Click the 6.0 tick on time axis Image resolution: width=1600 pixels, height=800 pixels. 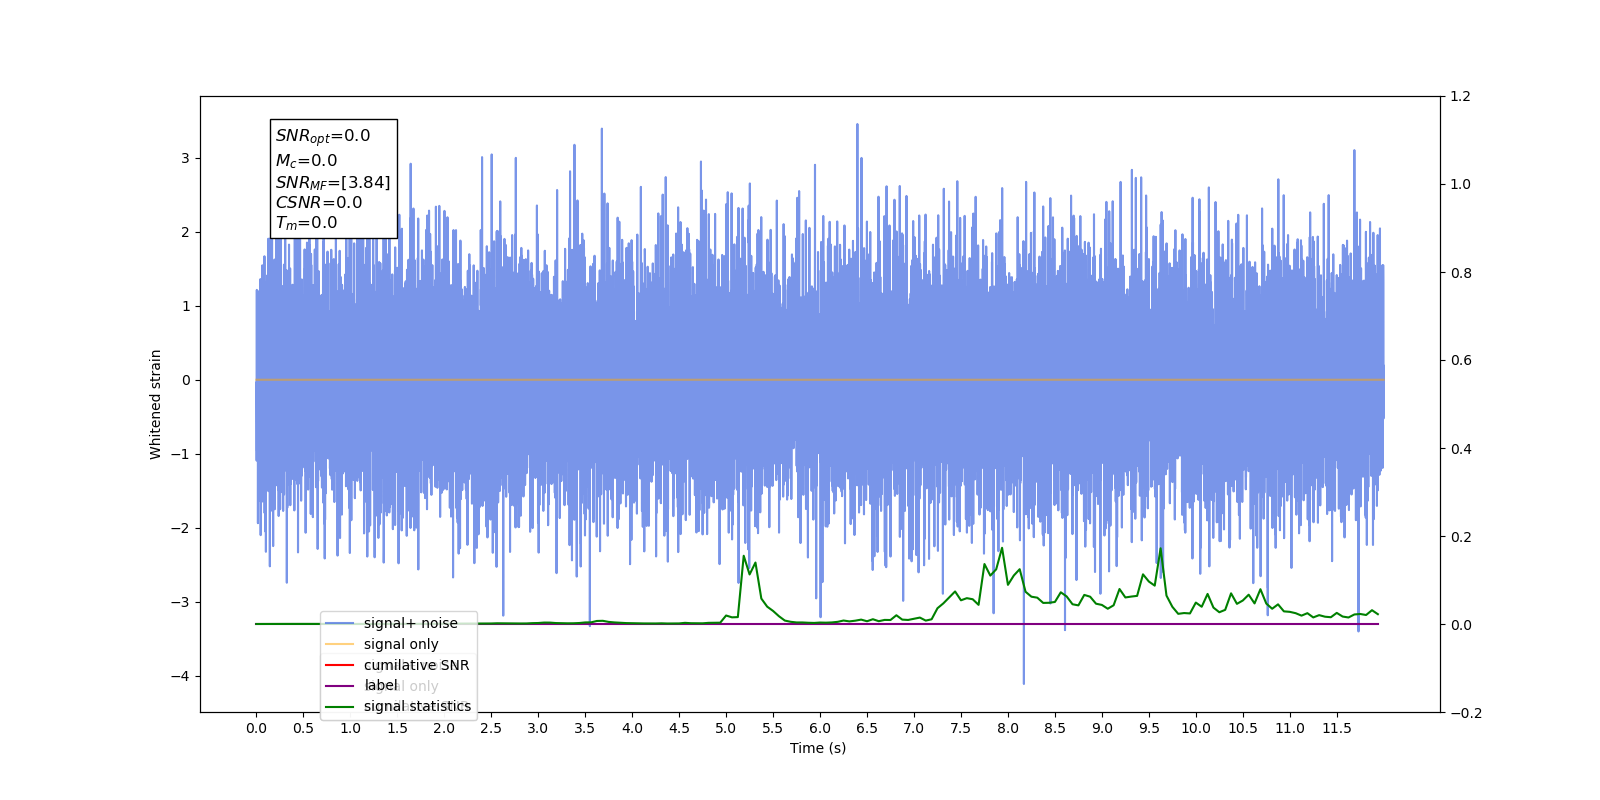tap(820, 728)
